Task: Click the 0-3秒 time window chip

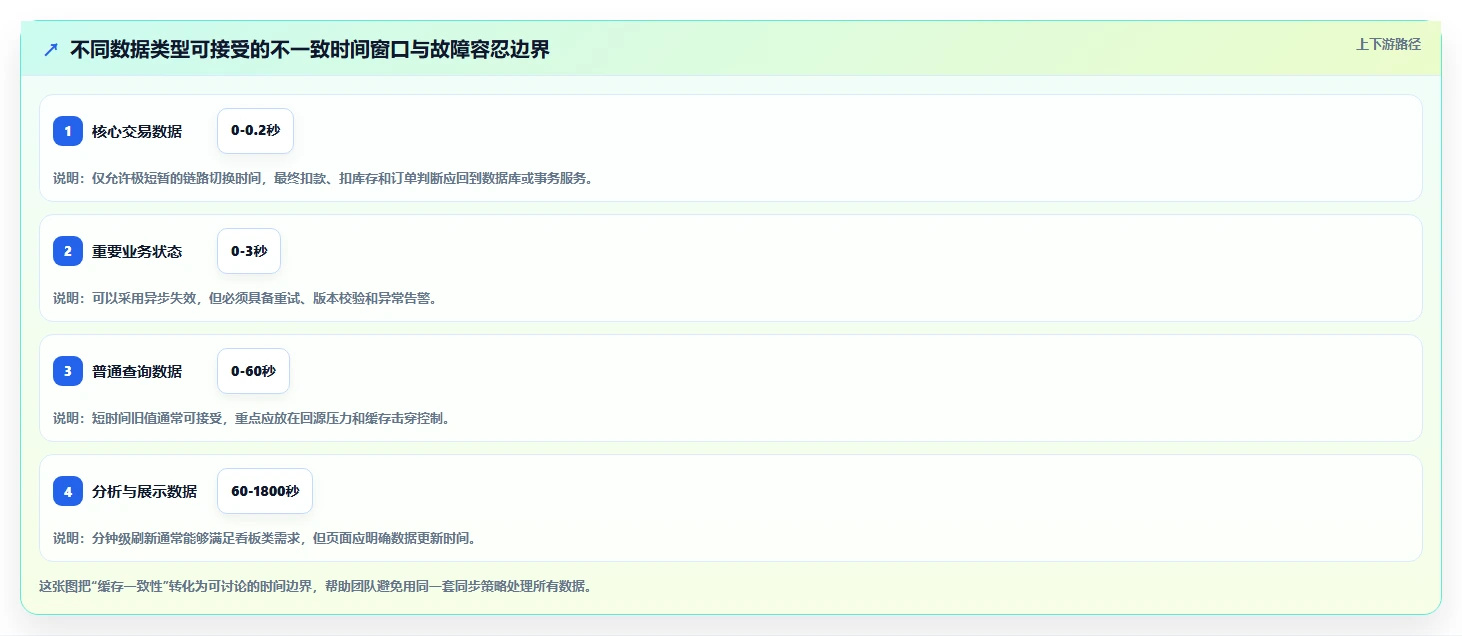Action: (249, 251)
